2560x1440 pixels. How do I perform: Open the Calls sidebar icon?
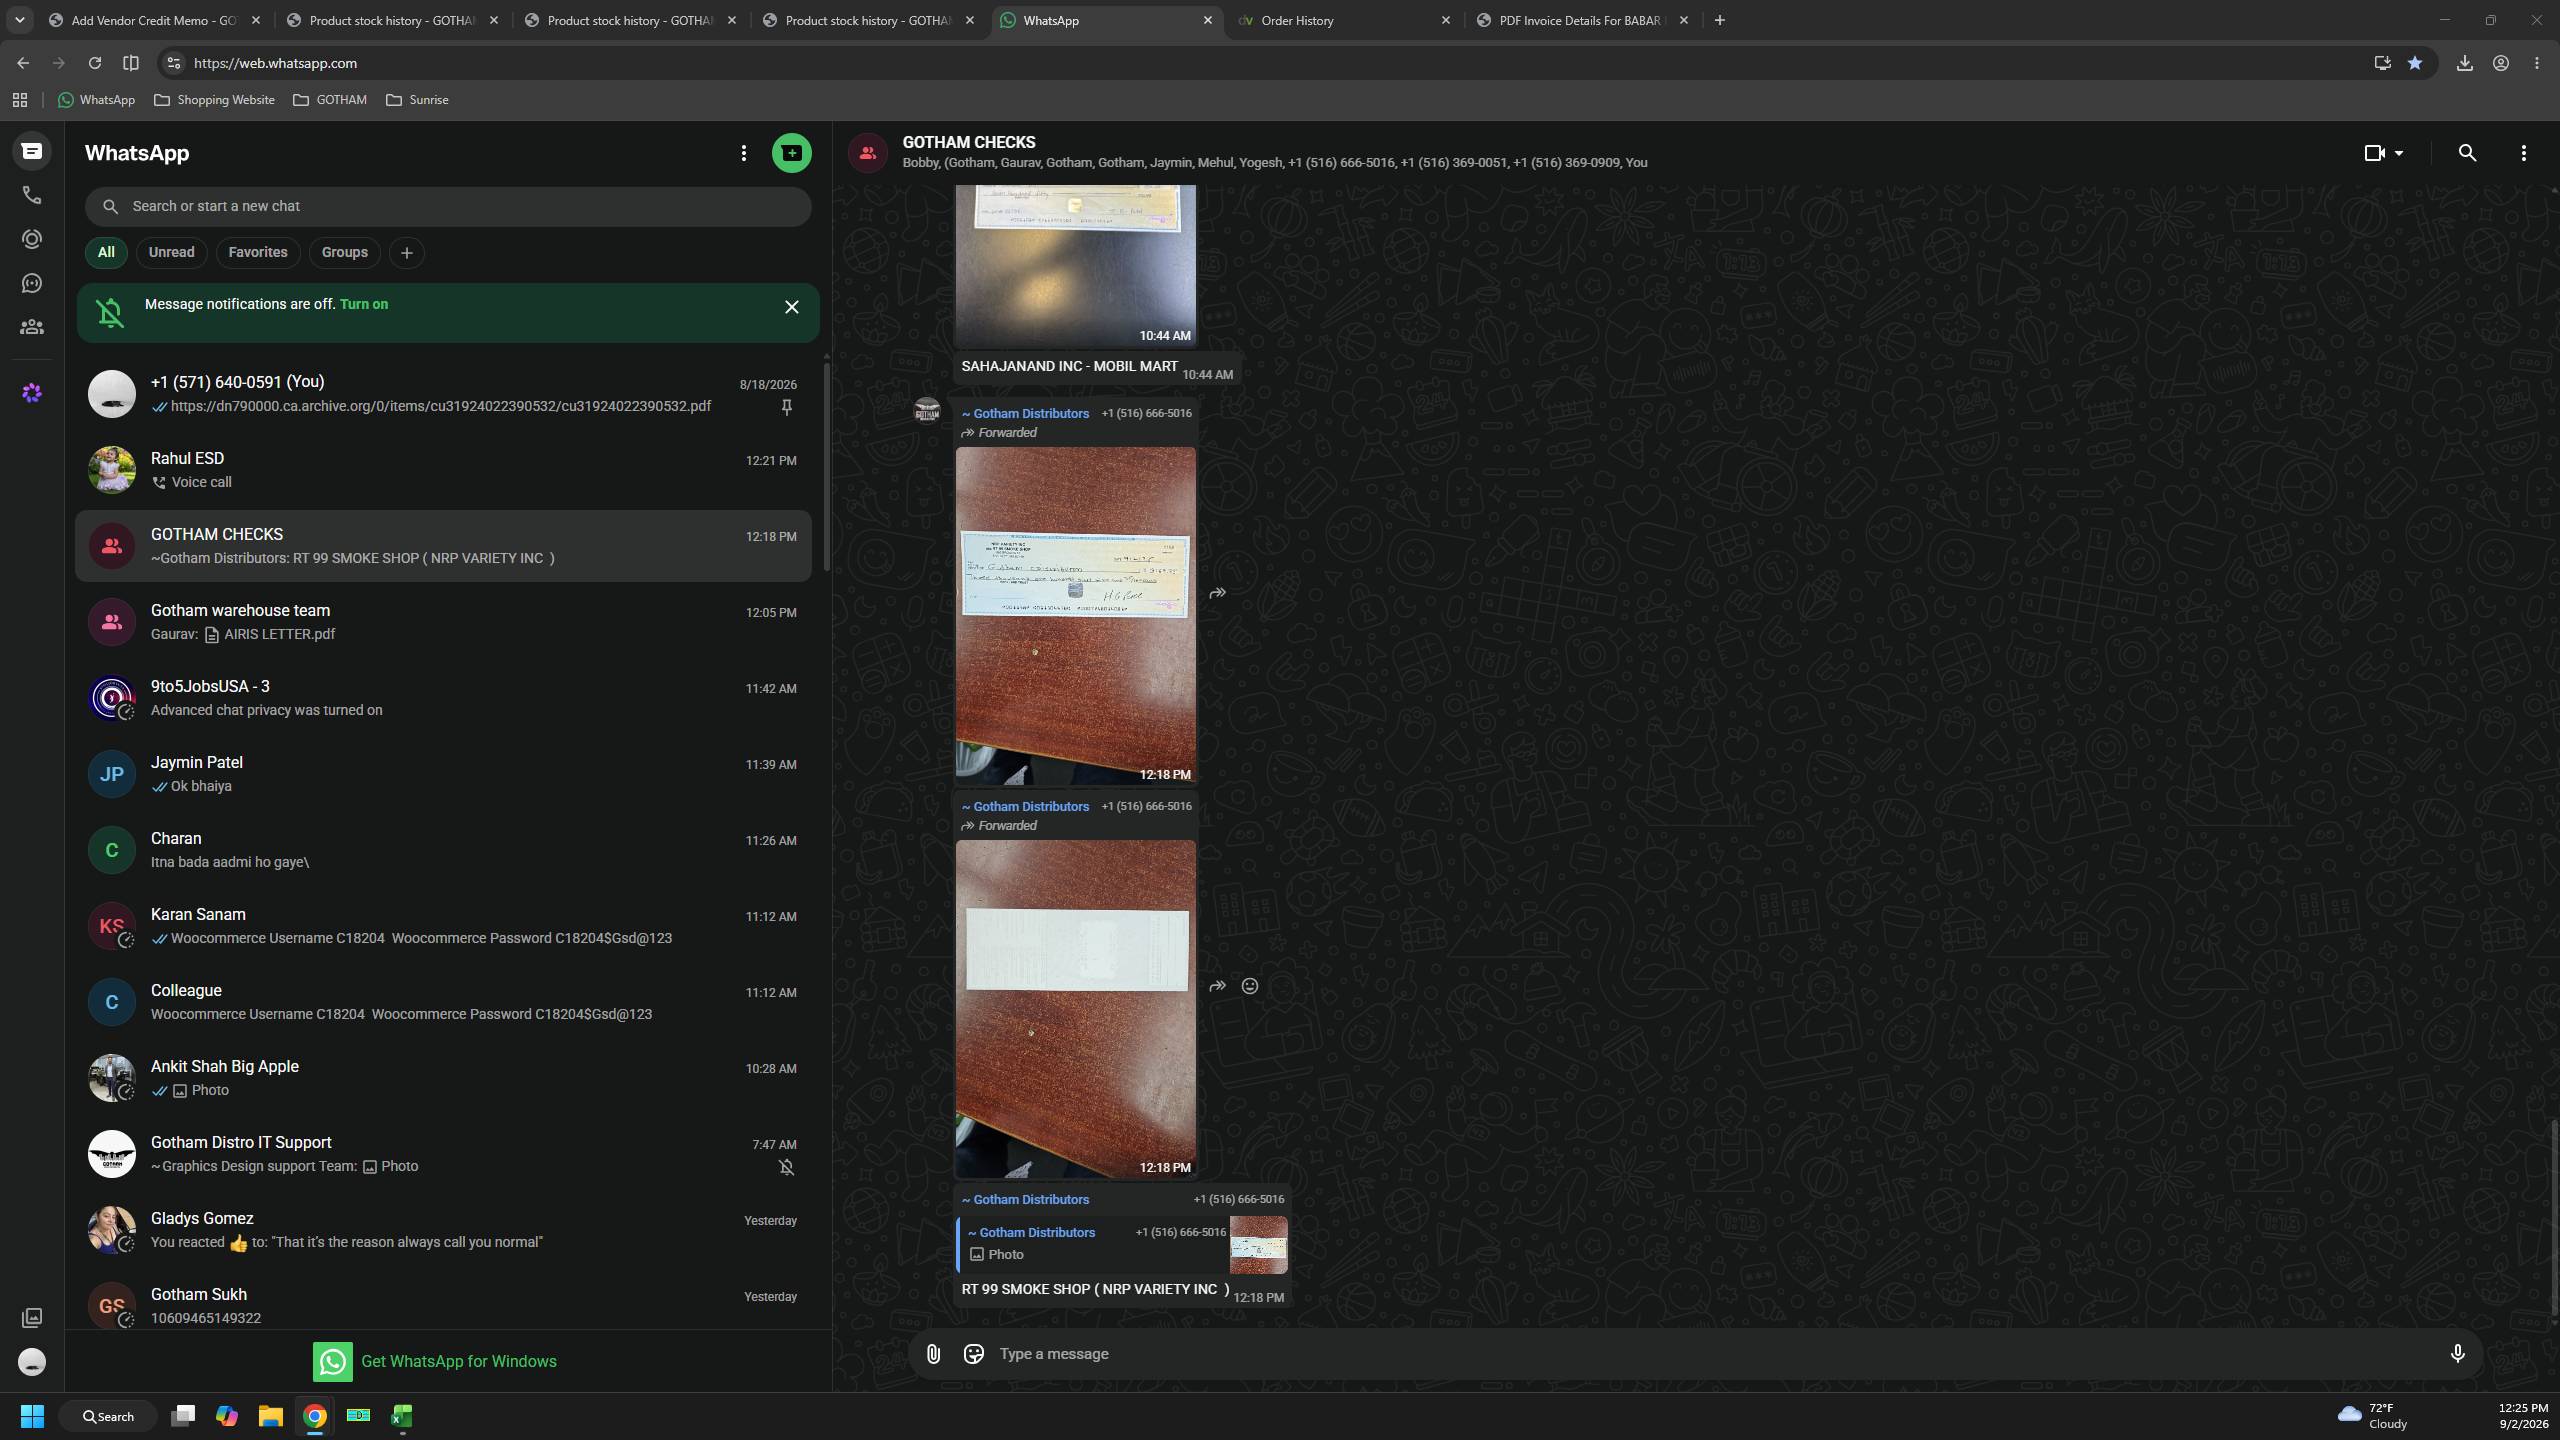(x=32, y=195)
